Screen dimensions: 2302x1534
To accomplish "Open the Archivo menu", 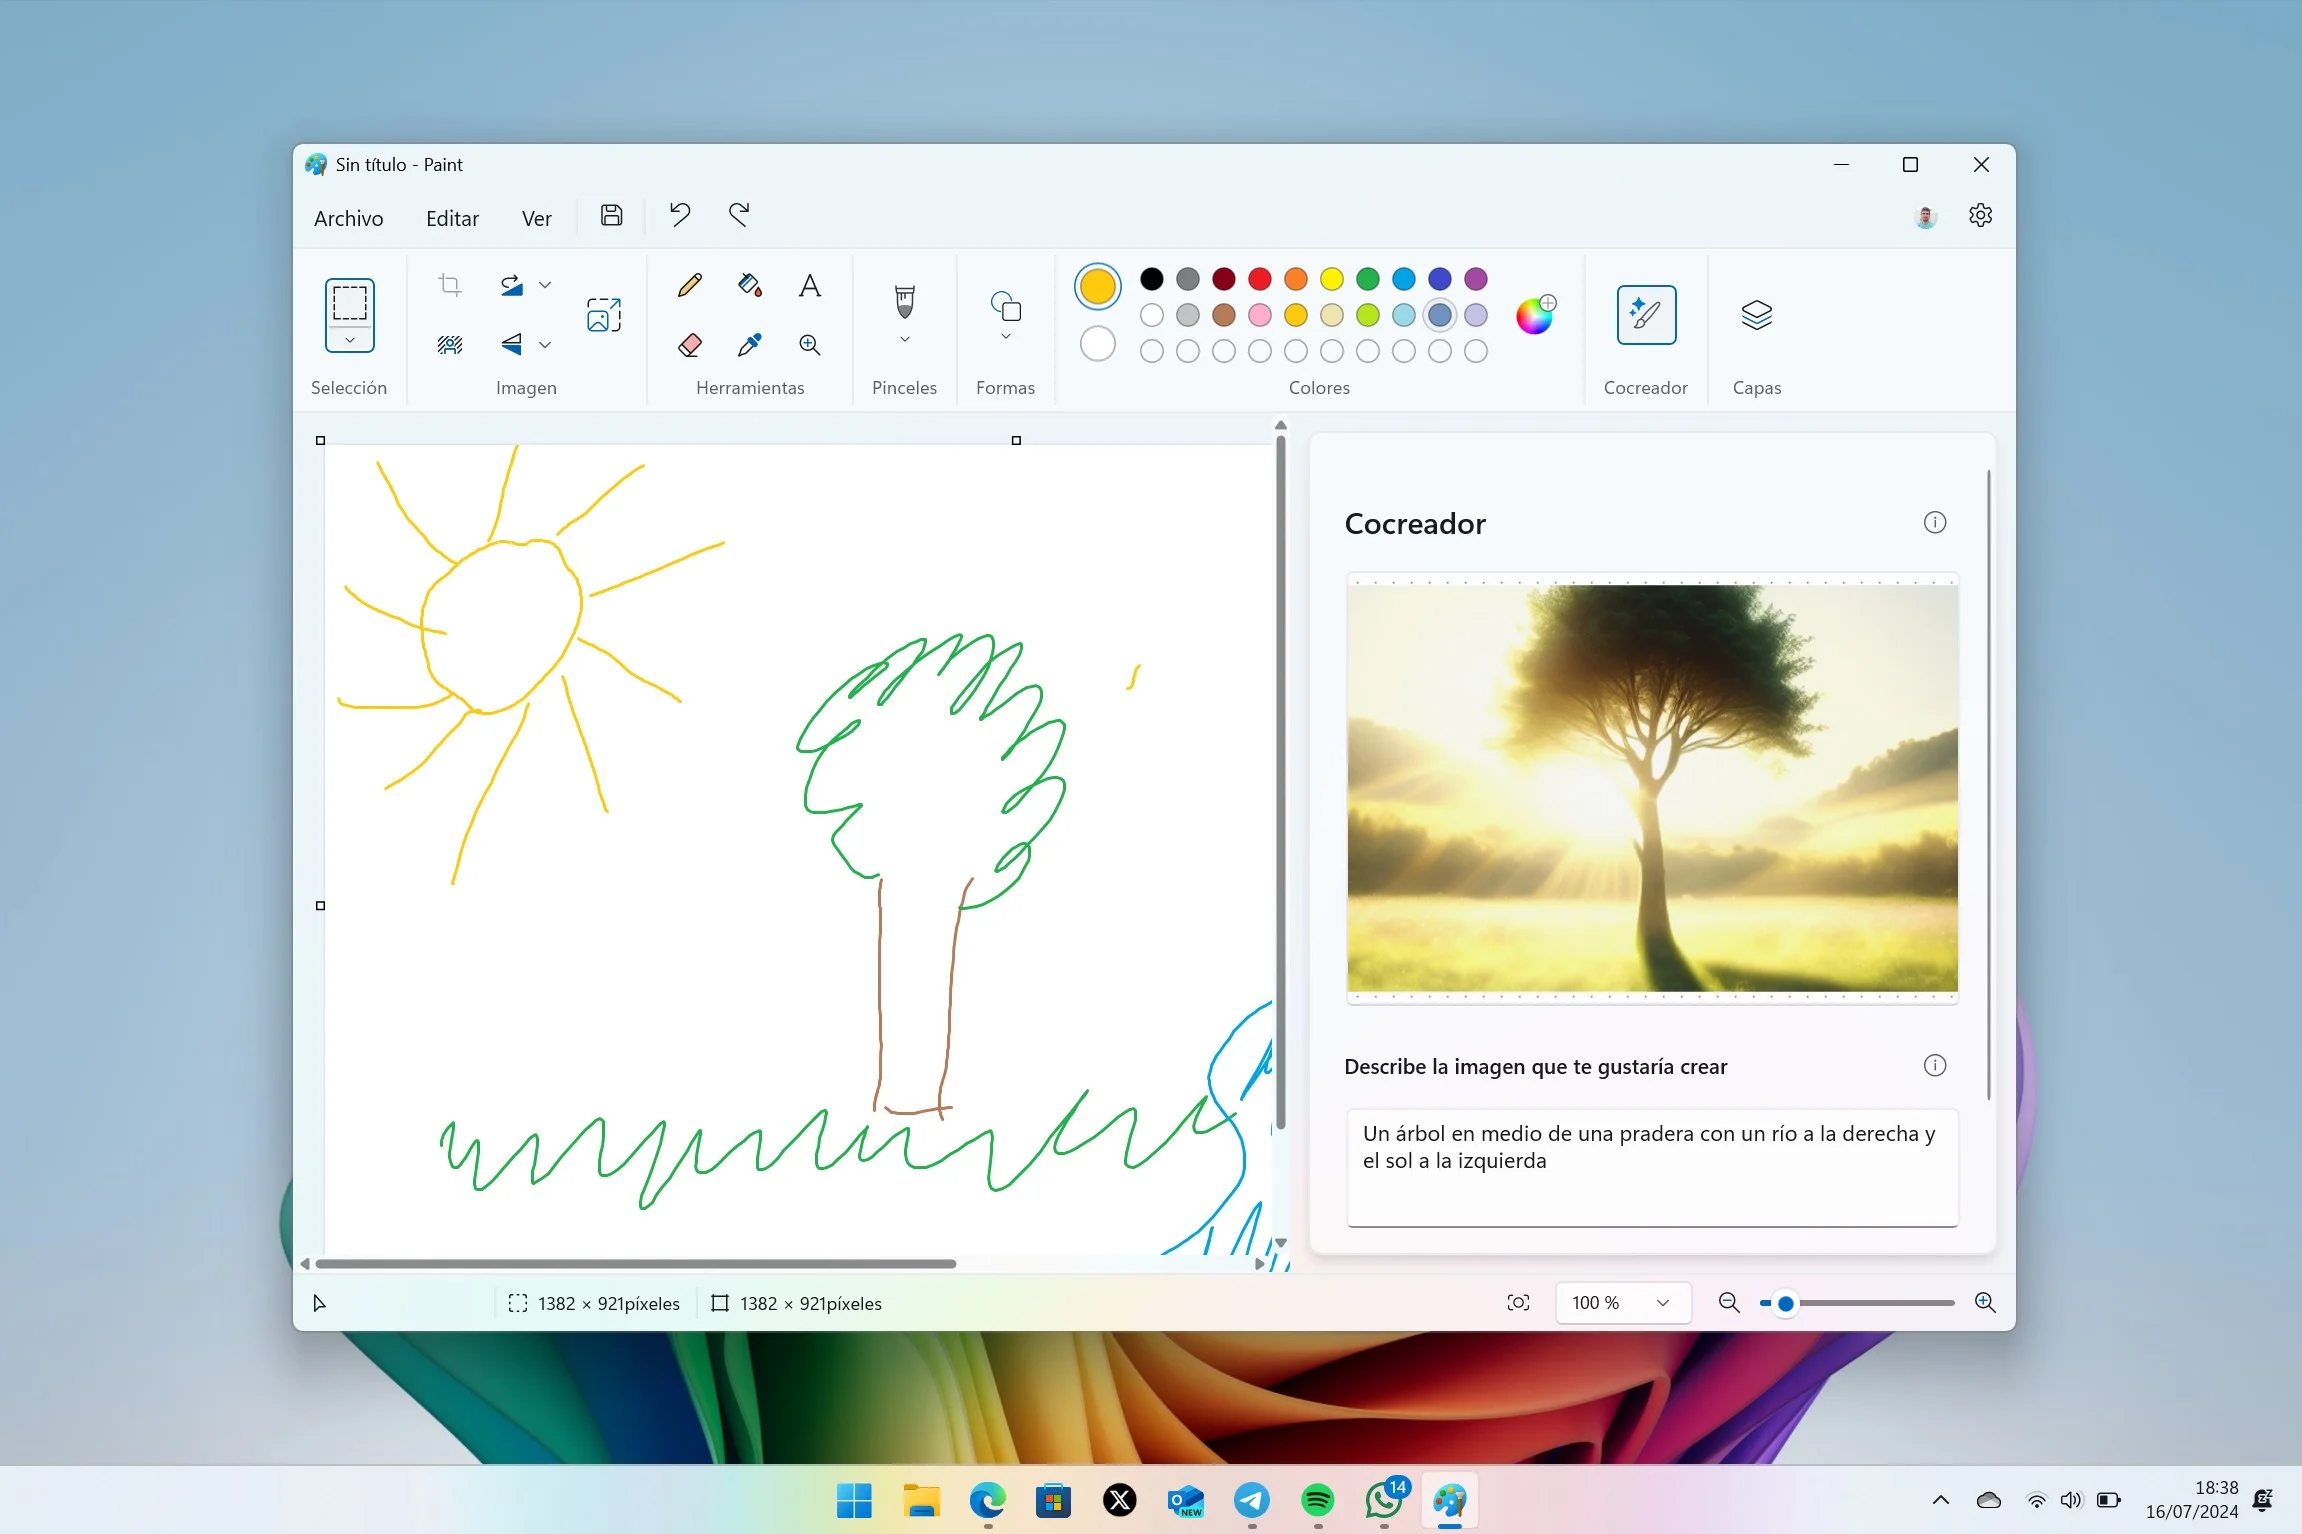I will click(349, 218).
